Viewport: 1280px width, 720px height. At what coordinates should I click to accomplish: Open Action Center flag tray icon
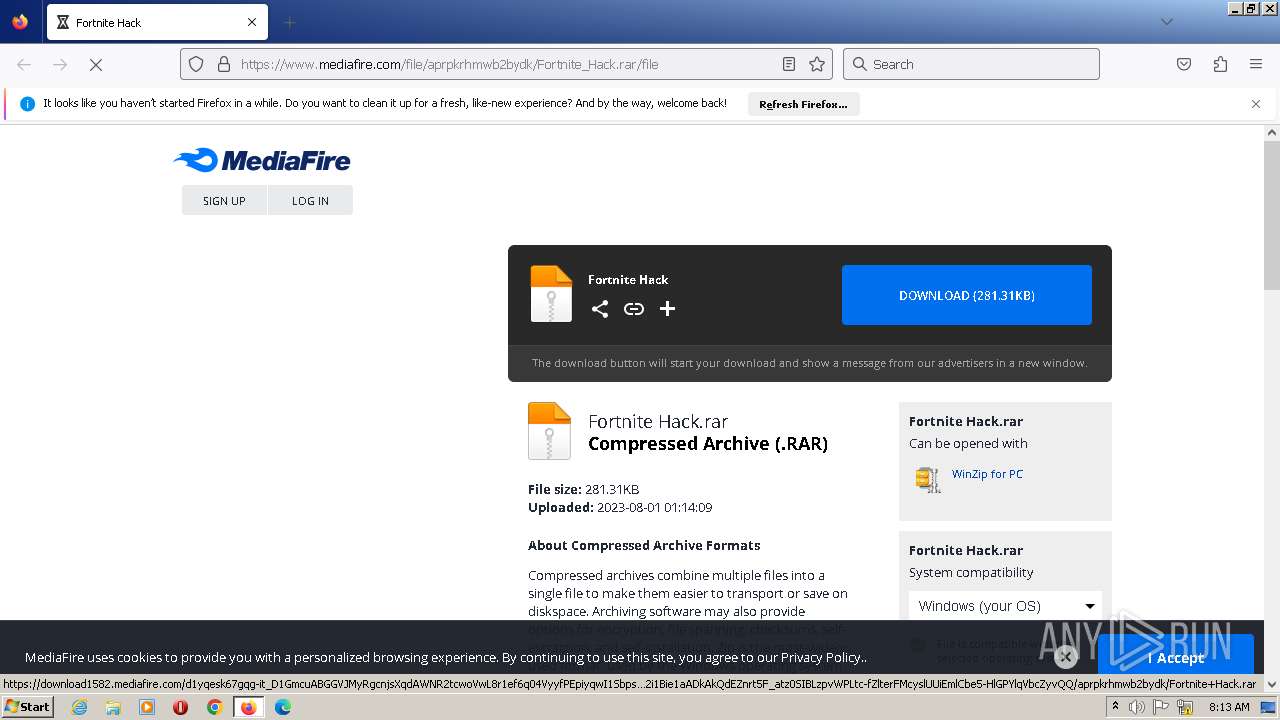point(1163,707)
